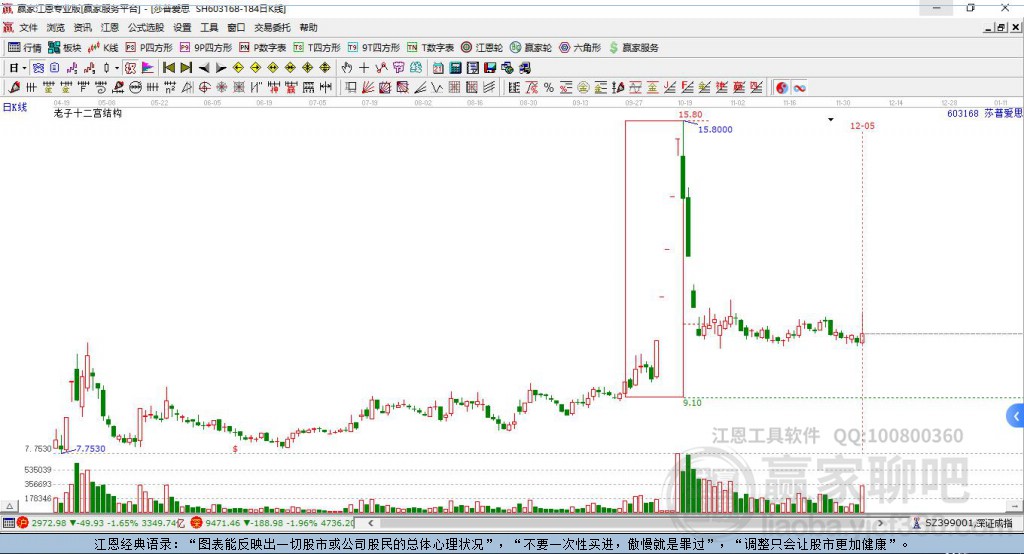Select the zigzag wave line tool
This screenshot has height=554, width=1024.
[437, 88]
